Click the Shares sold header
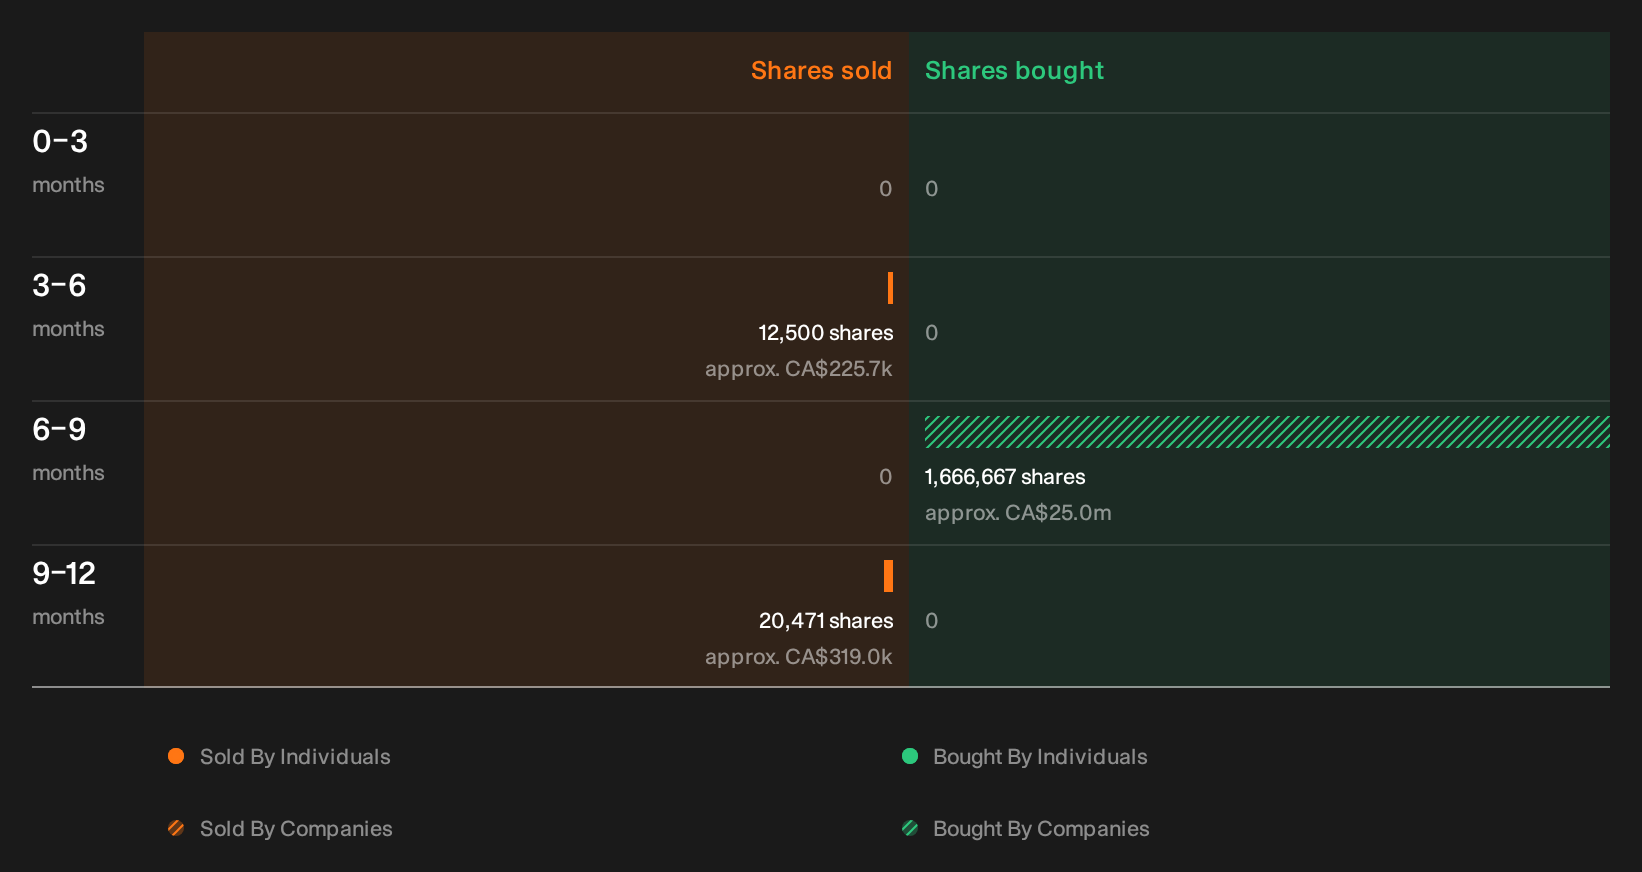The height and width of the screenshot is (872, 1642). (821, 71)
